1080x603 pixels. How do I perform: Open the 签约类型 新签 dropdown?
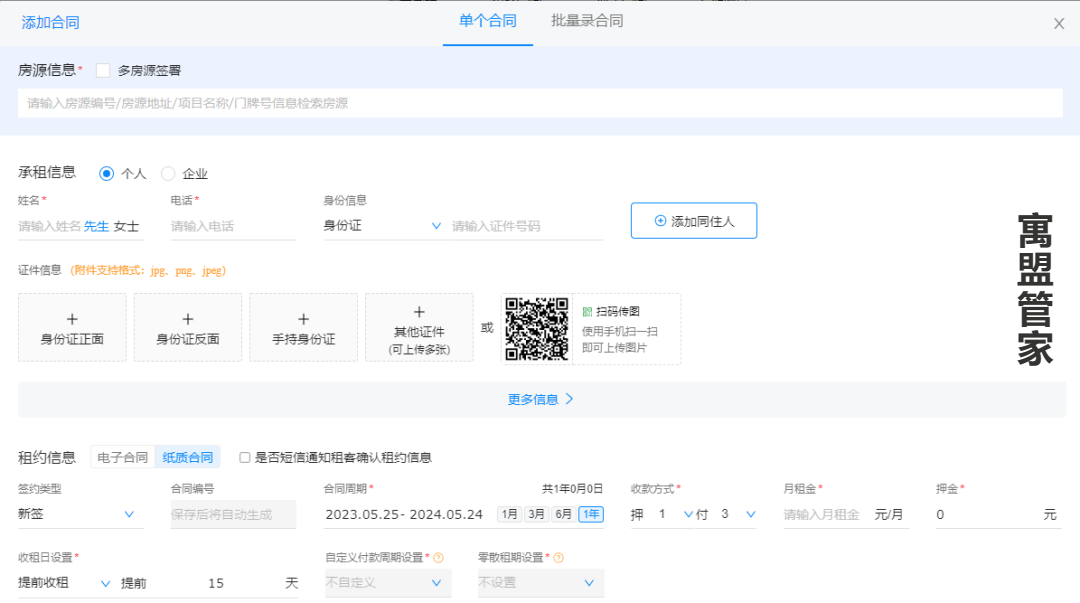pyautogui.click(x=76, y=514)
